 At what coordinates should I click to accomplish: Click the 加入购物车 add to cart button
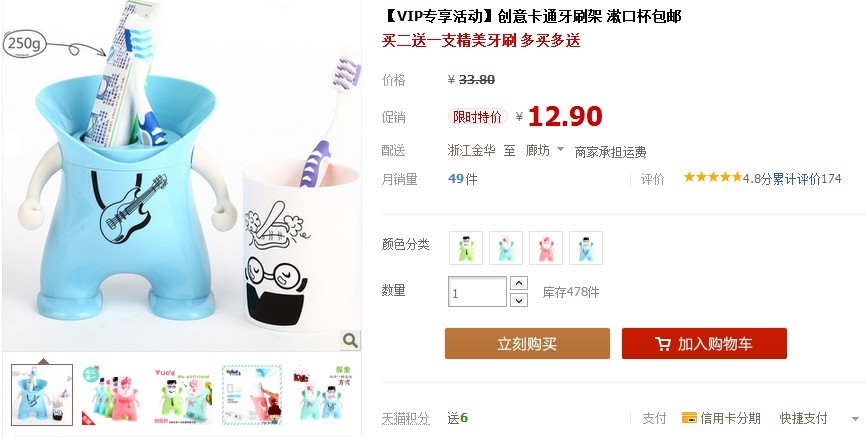(x=704, y=344)
